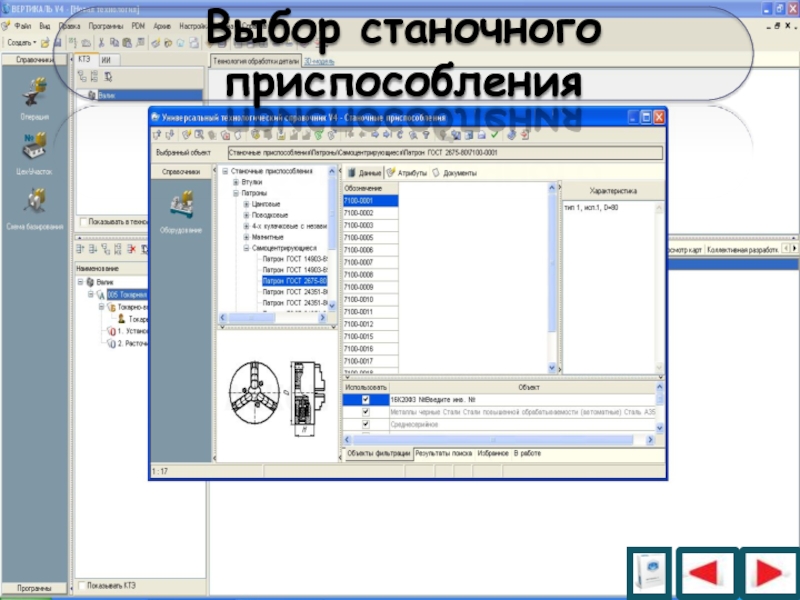Click the red back arrow slide button
Screen dimensions: 800x600
coord(708,573)
